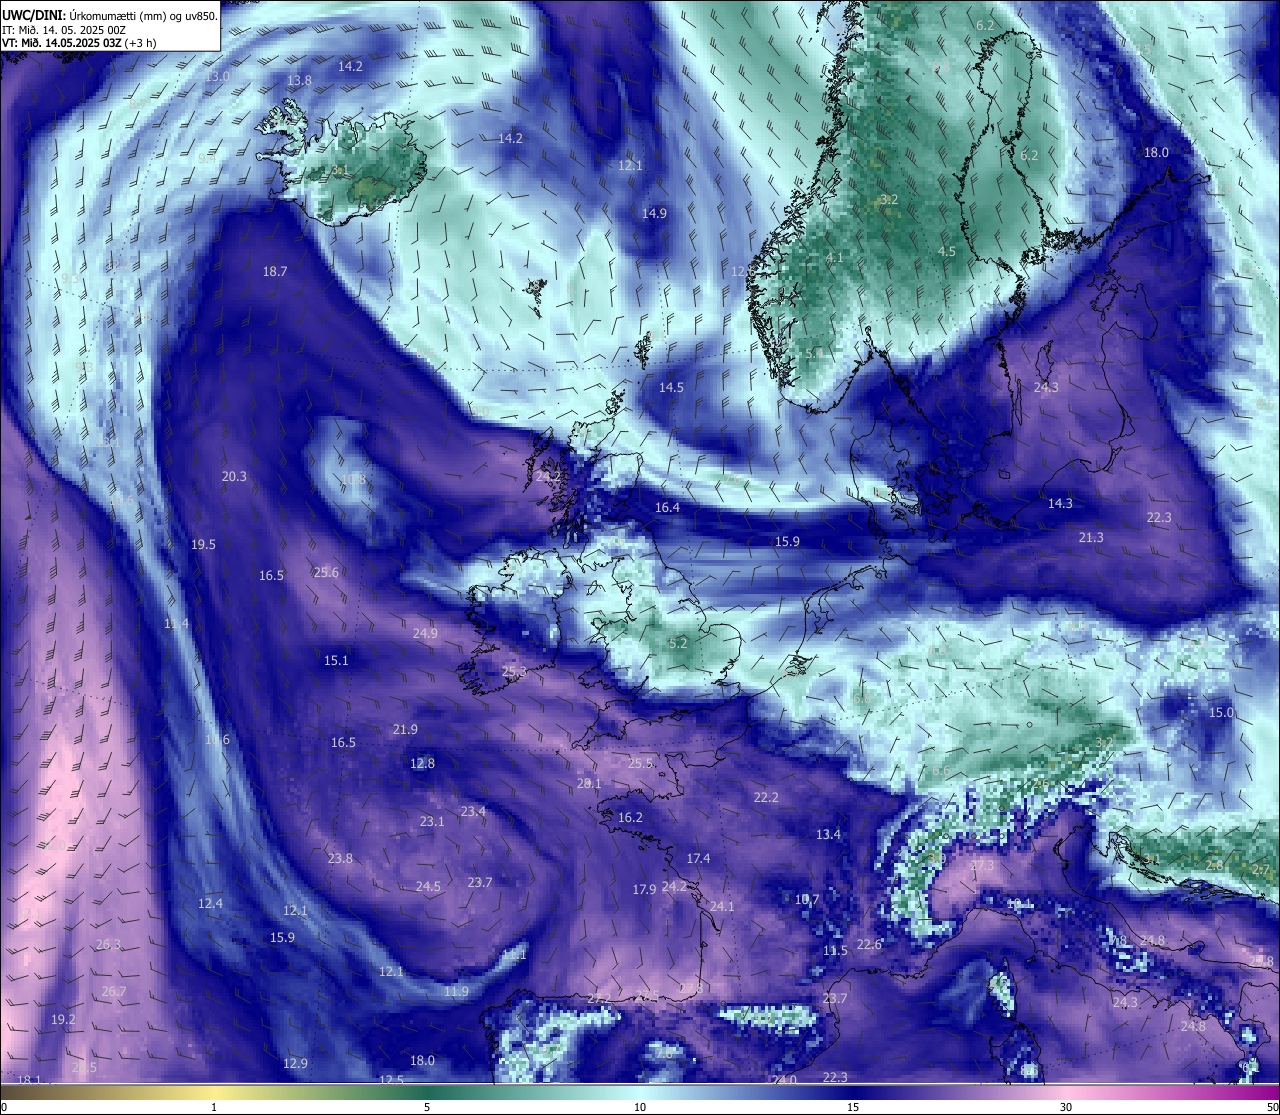Click the 25.5 value over the Channel
1280x1115 pixels.
[x=640, y=763]
